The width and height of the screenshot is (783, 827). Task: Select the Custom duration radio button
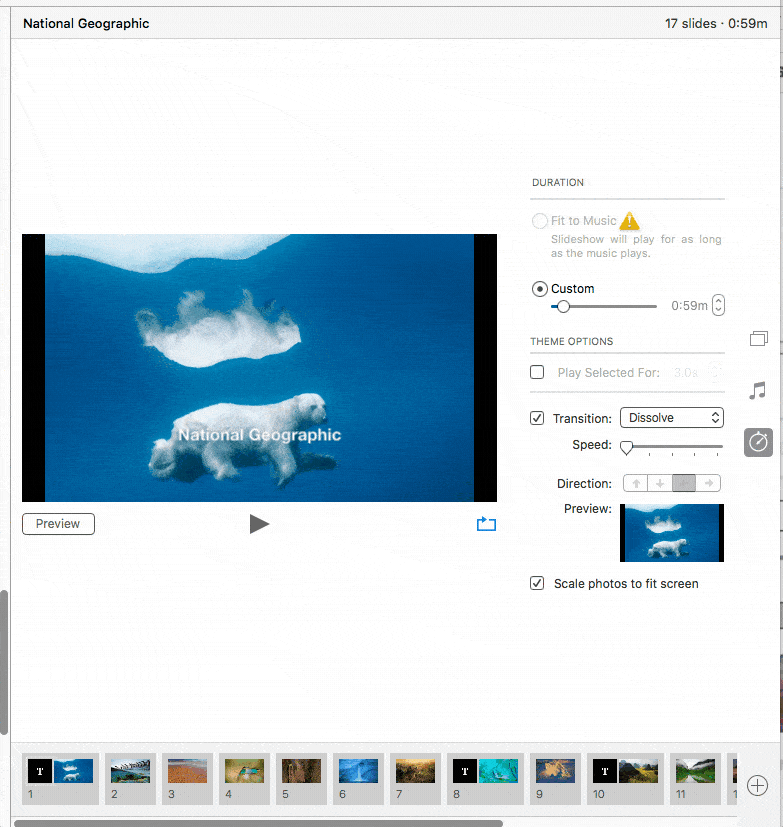click(x=539, y=289)
